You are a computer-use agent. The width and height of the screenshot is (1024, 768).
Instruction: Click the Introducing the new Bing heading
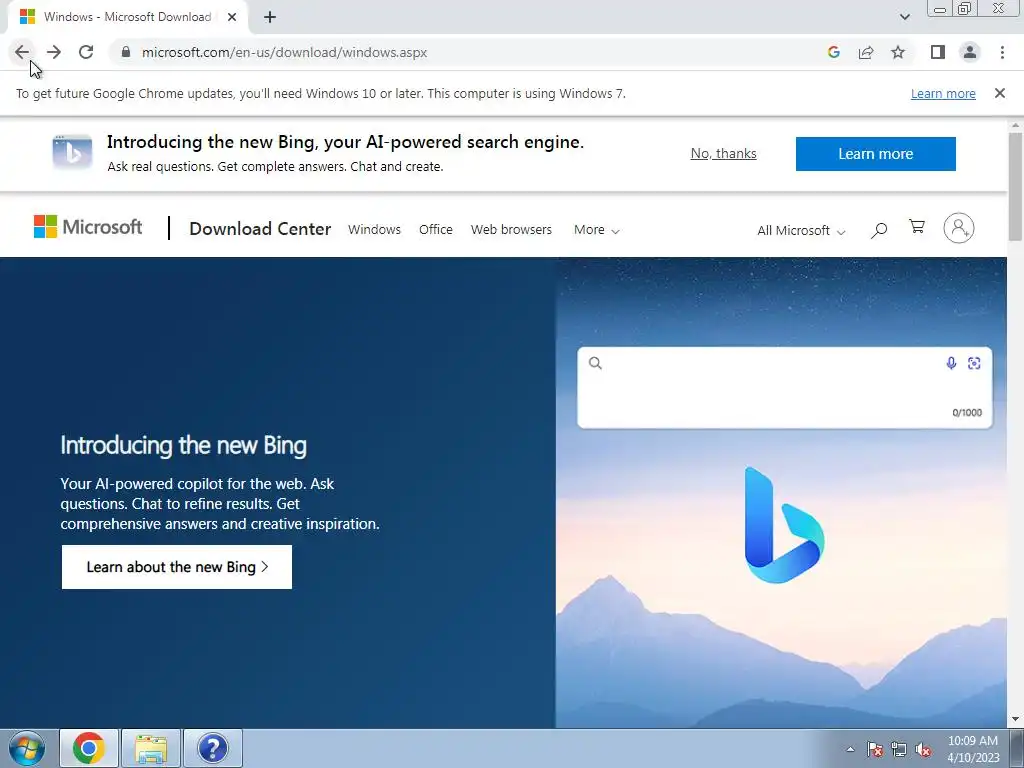pos(184,445)
